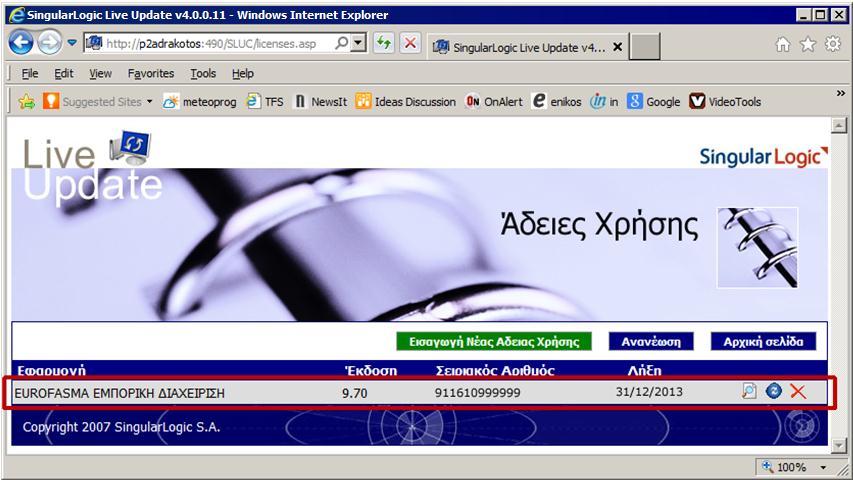
Task: Click Copyright 2007 SingularLogic S.A. text
Action: pyautogui.click(x=121, y=427)
